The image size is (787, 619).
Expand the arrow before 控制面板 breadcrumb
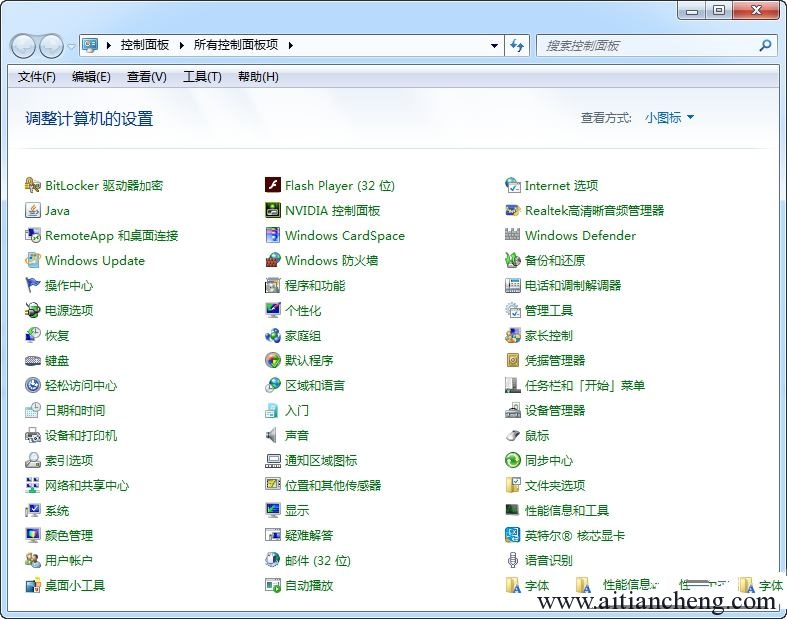(x=108, y=45)
